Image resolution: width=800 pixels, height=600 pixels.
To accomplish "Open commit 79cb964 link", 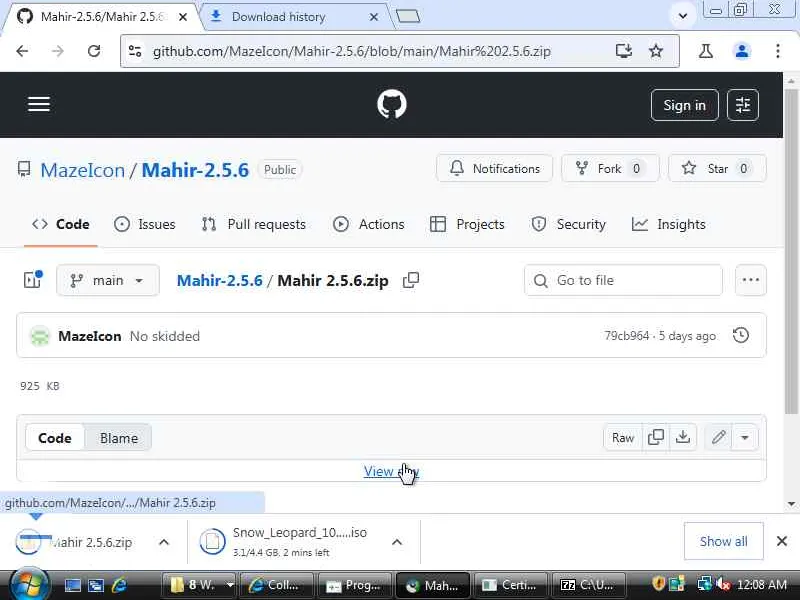I will pos(627,335).
